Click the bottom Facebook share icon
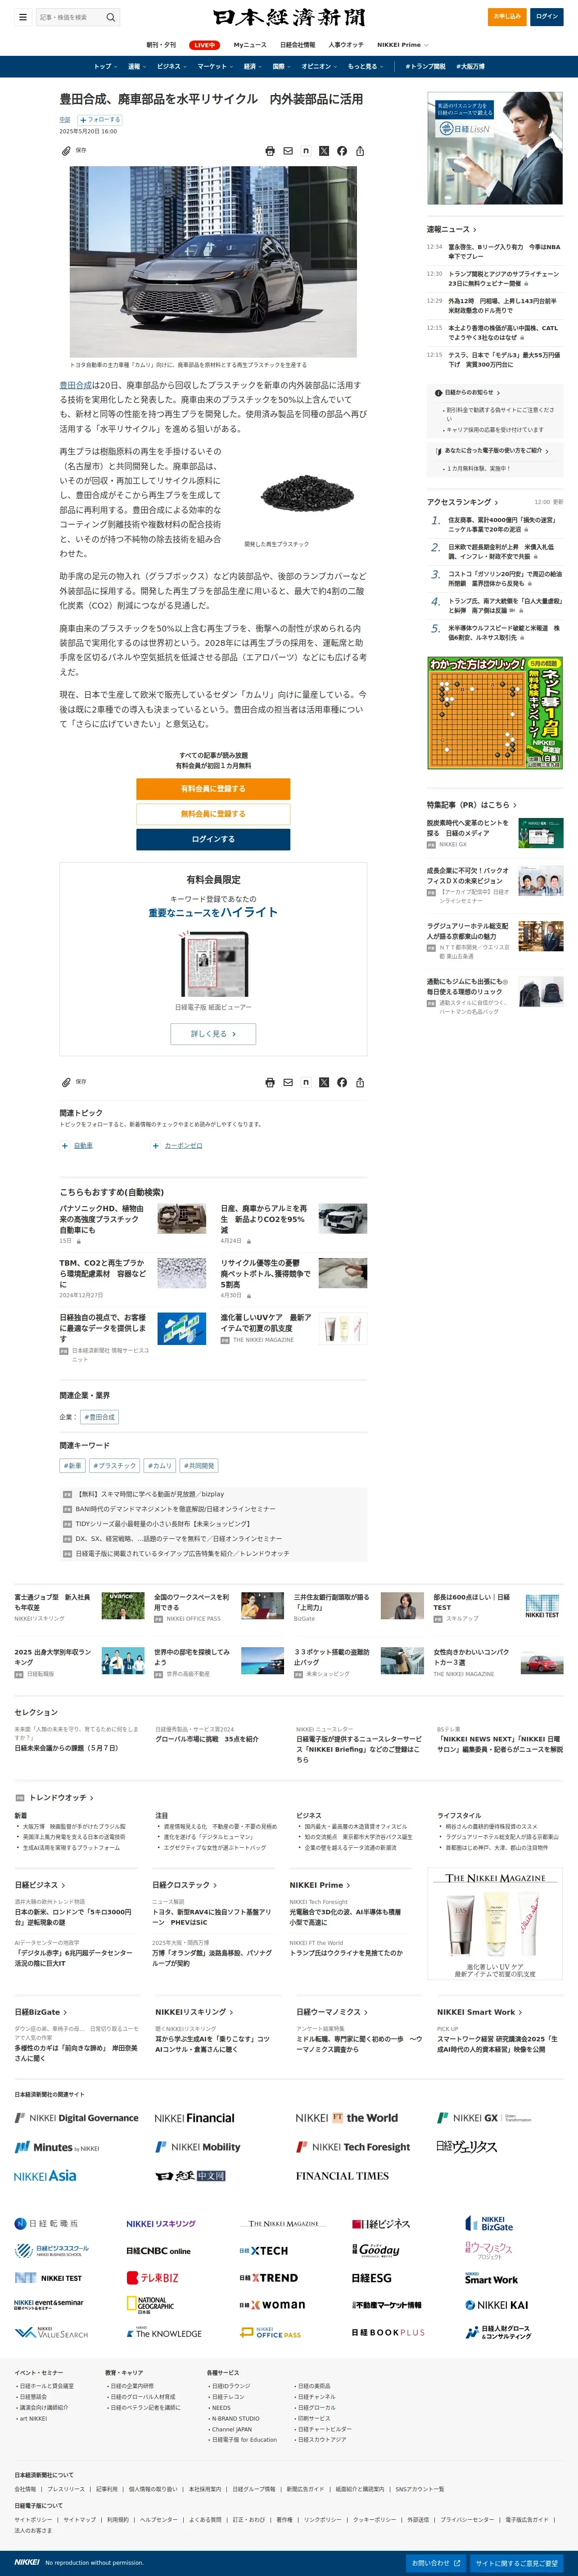578x2576 pixels. 342,1082
